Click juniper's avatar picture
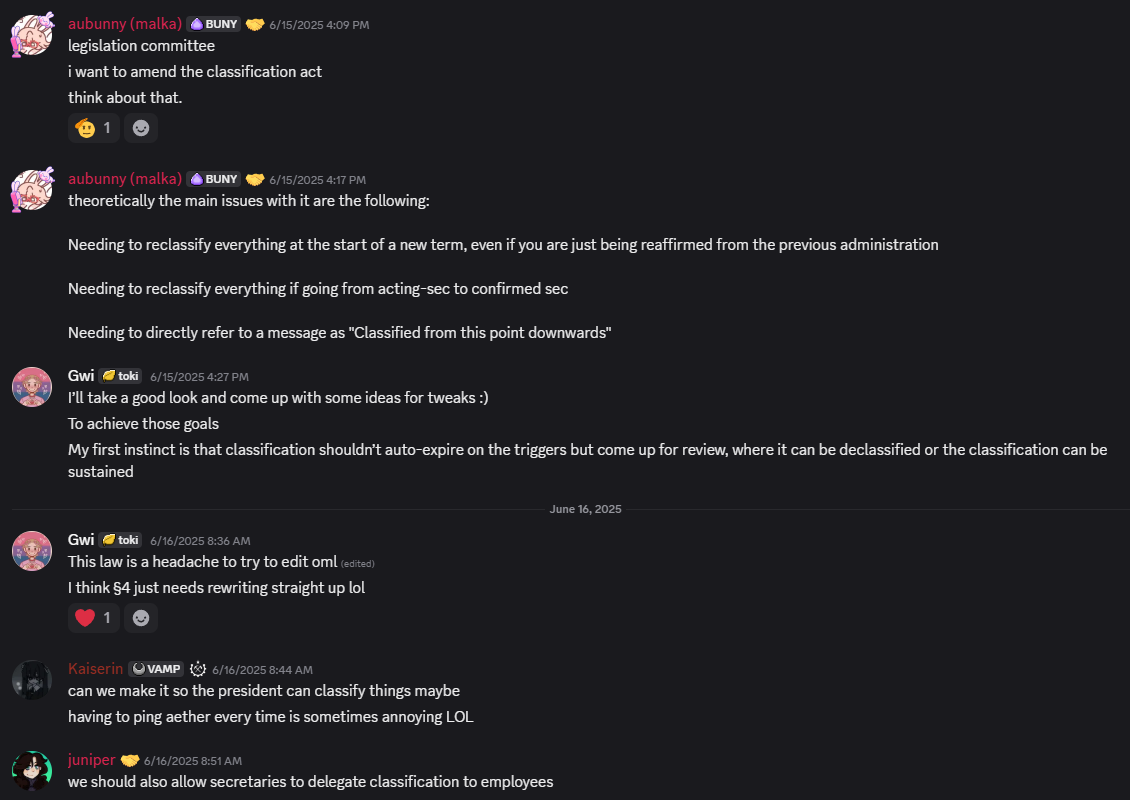This screenshot has height=800, width=1130. pyautogui.click(x=32, y=771)
